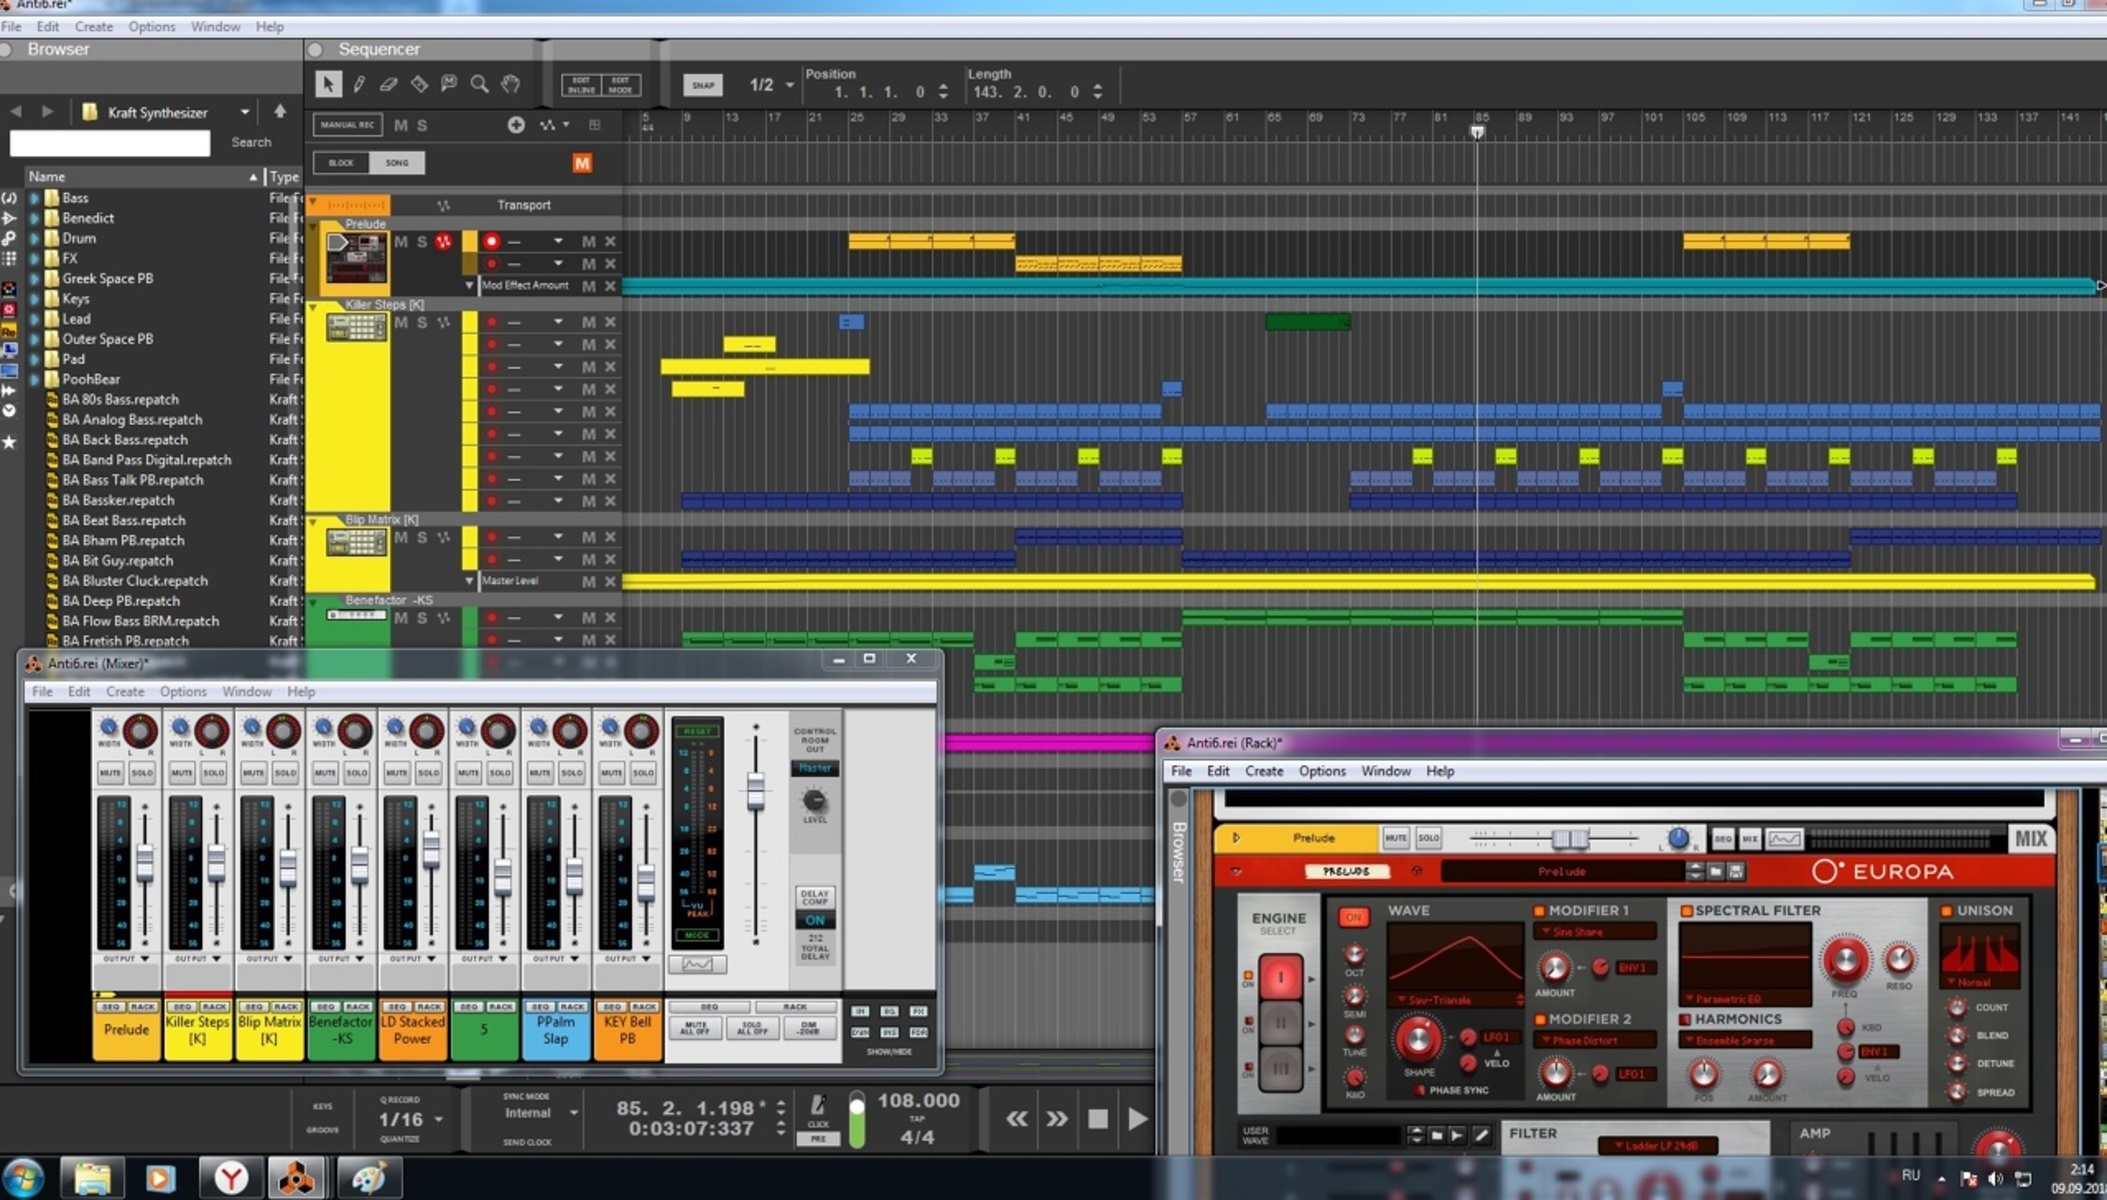Click Browser back navigation arrow

[x=16, y=112]
